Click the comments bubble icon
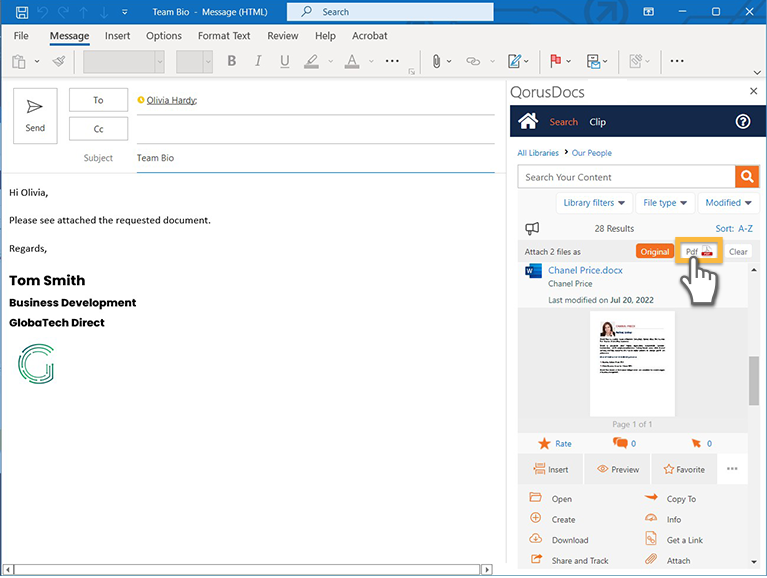This screenshot has width=767, height=578. 620,443
